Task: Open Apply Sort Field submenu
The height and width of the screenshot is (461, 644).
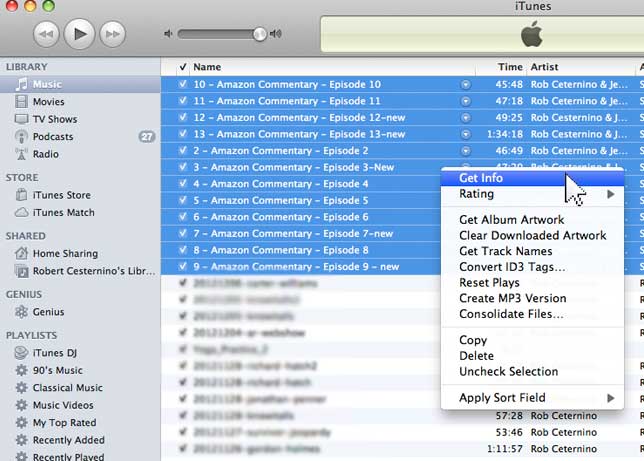Action: click(532, 398)
